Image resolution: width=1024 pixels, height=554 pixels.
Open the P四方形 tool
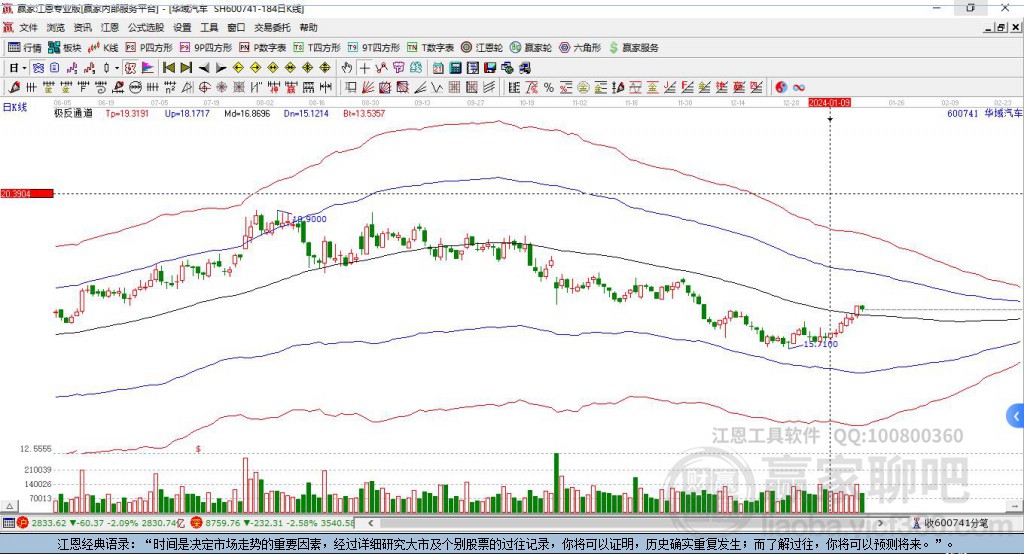click(149, 48)
